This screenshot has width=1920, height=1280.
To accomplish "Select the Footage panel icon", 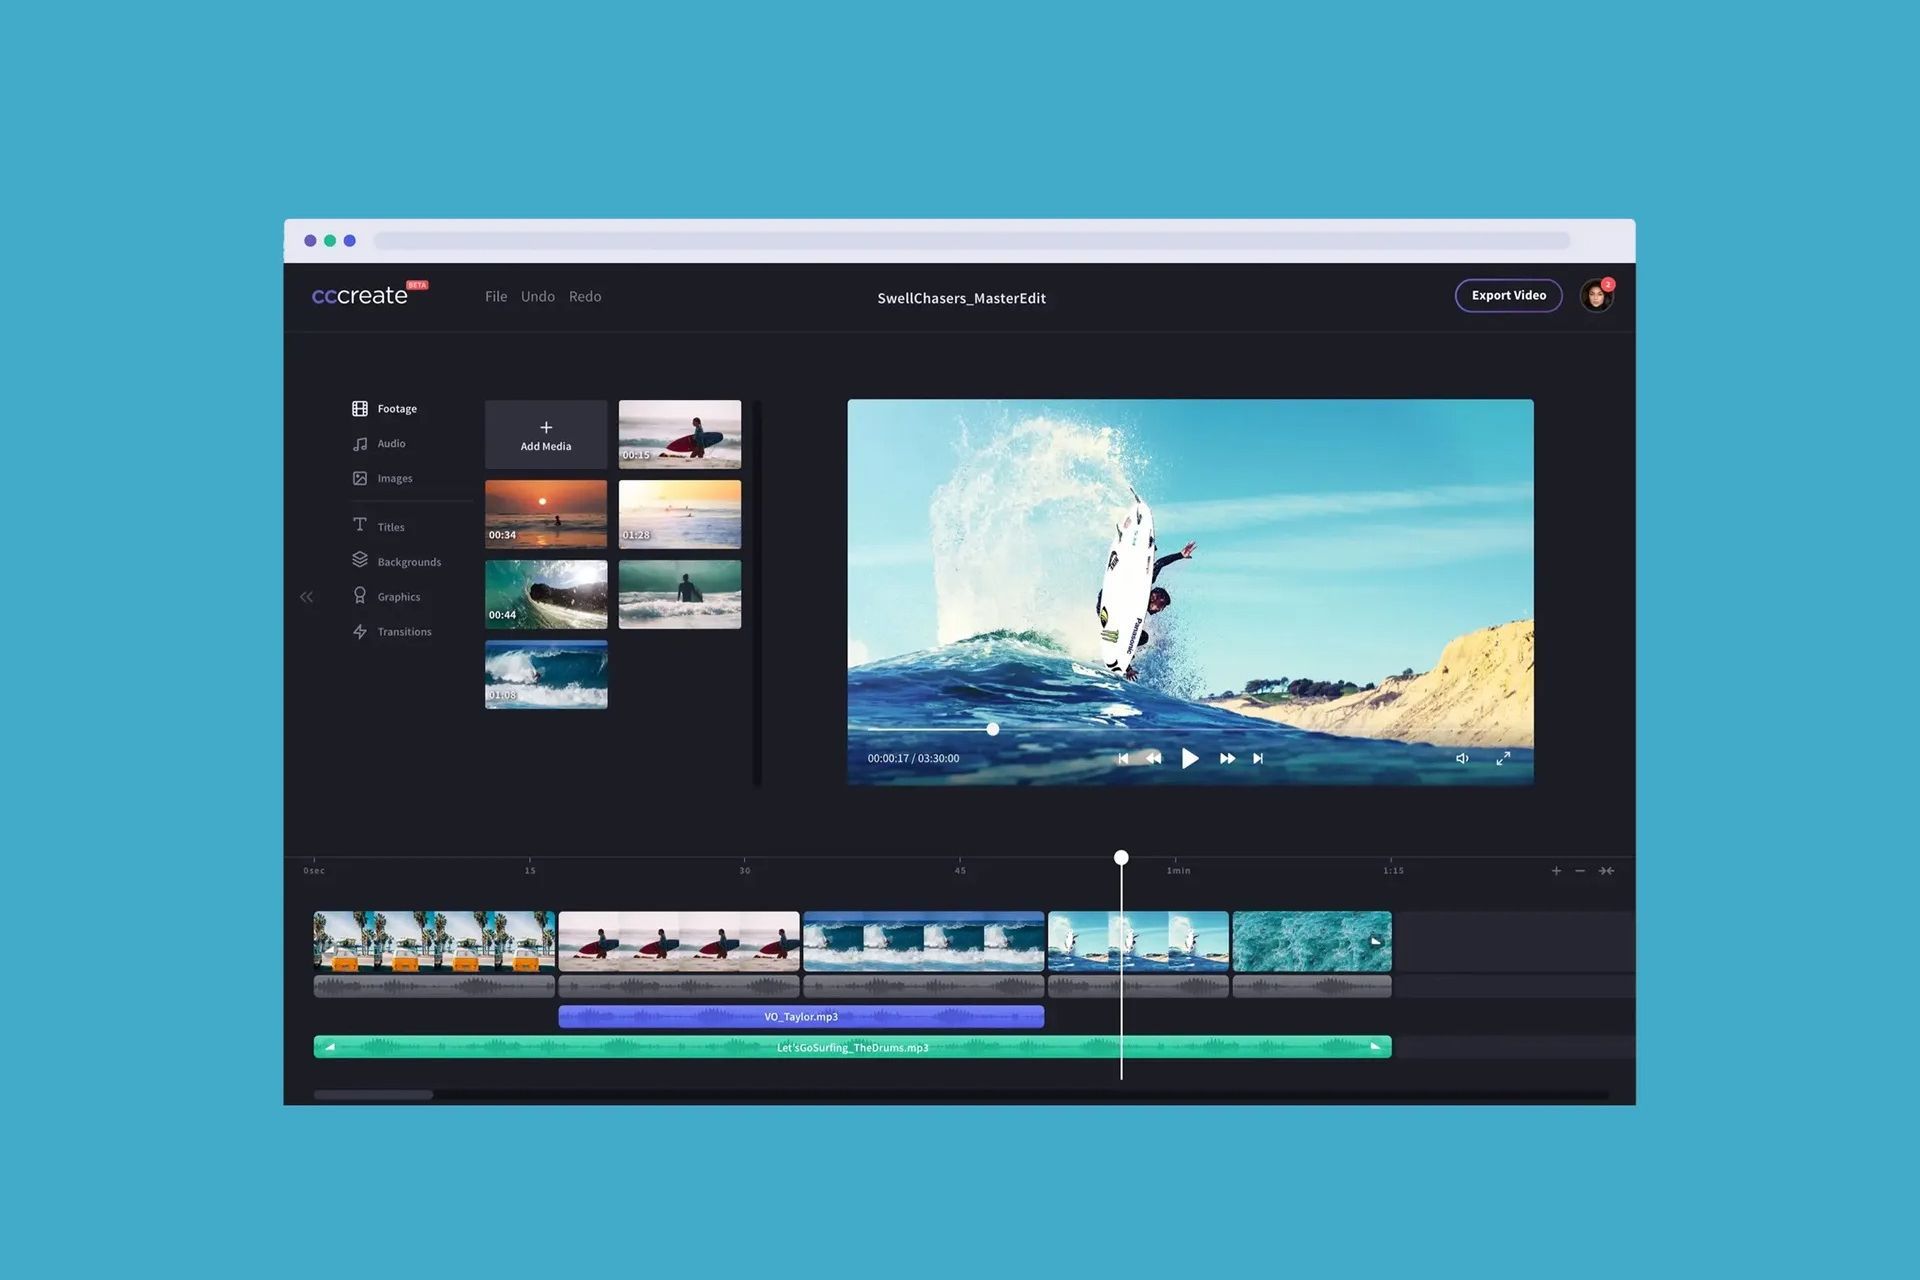I will pyautogui.click(x=360, y=408).
